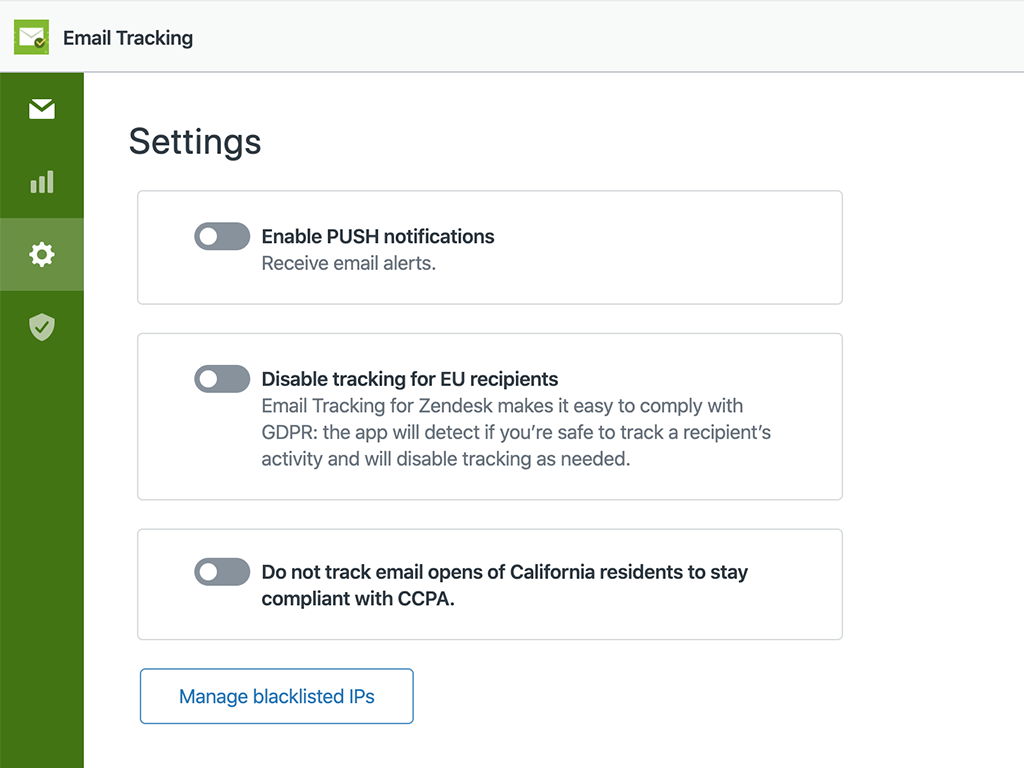
Task: Open the shield checkmark sidebar section
Action: coord(42,327)
